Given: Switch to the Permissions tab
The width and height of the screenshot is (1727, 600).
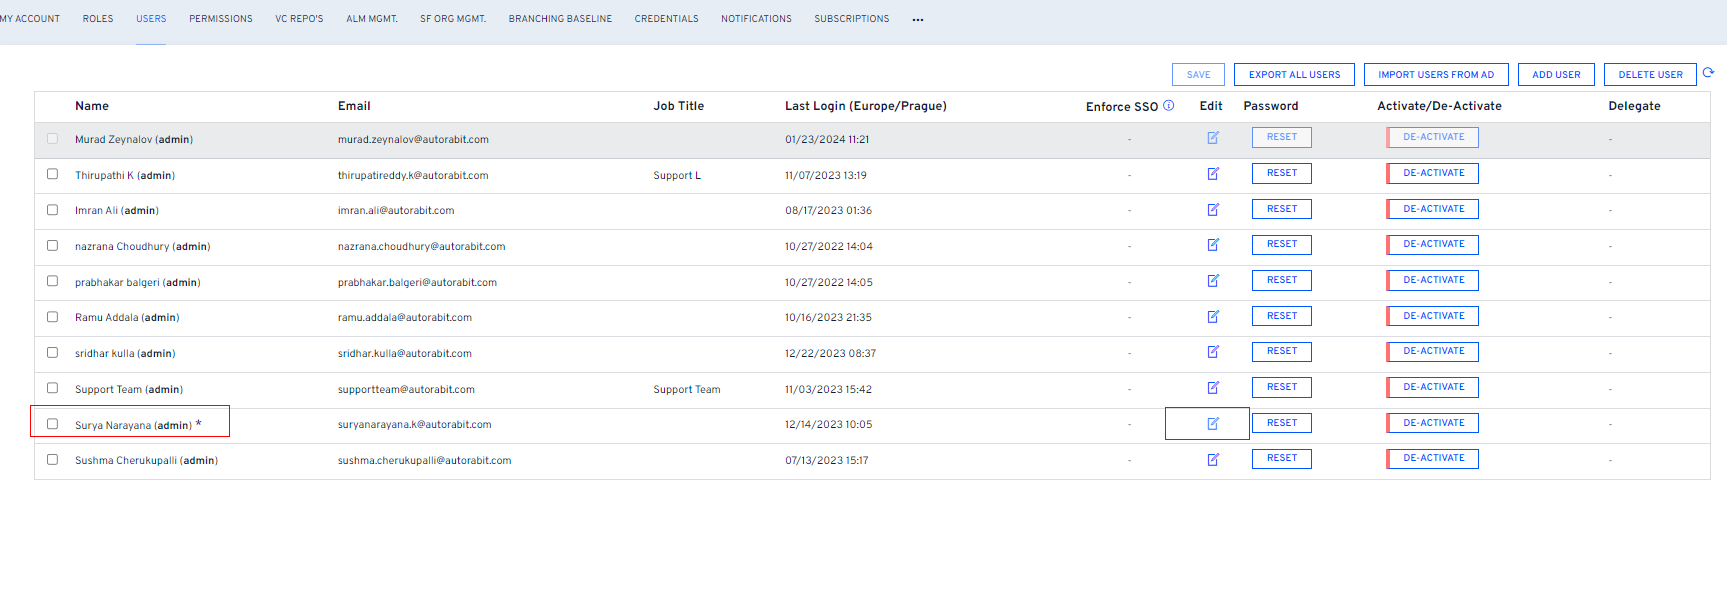Looking at the screenshot, I should tap(220, 19).
